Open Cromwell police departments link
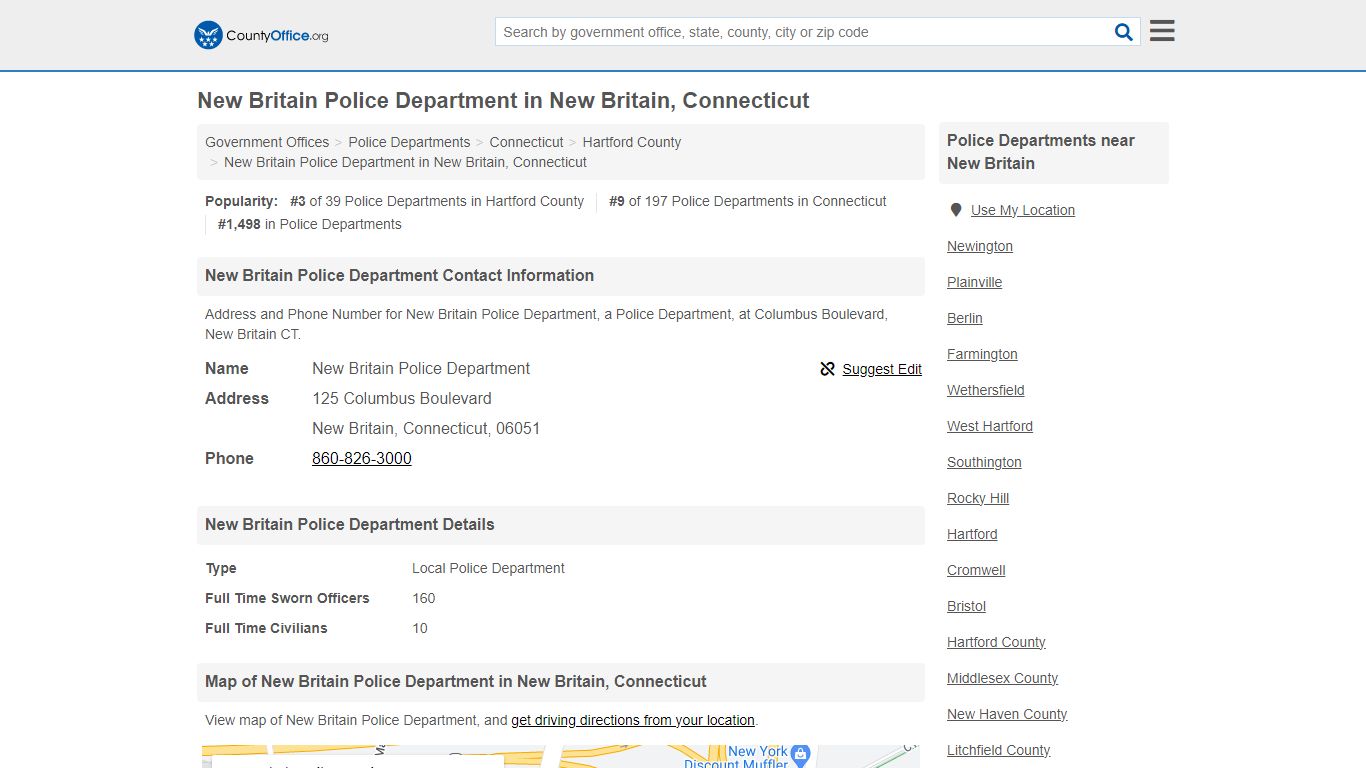 (976, 570)
